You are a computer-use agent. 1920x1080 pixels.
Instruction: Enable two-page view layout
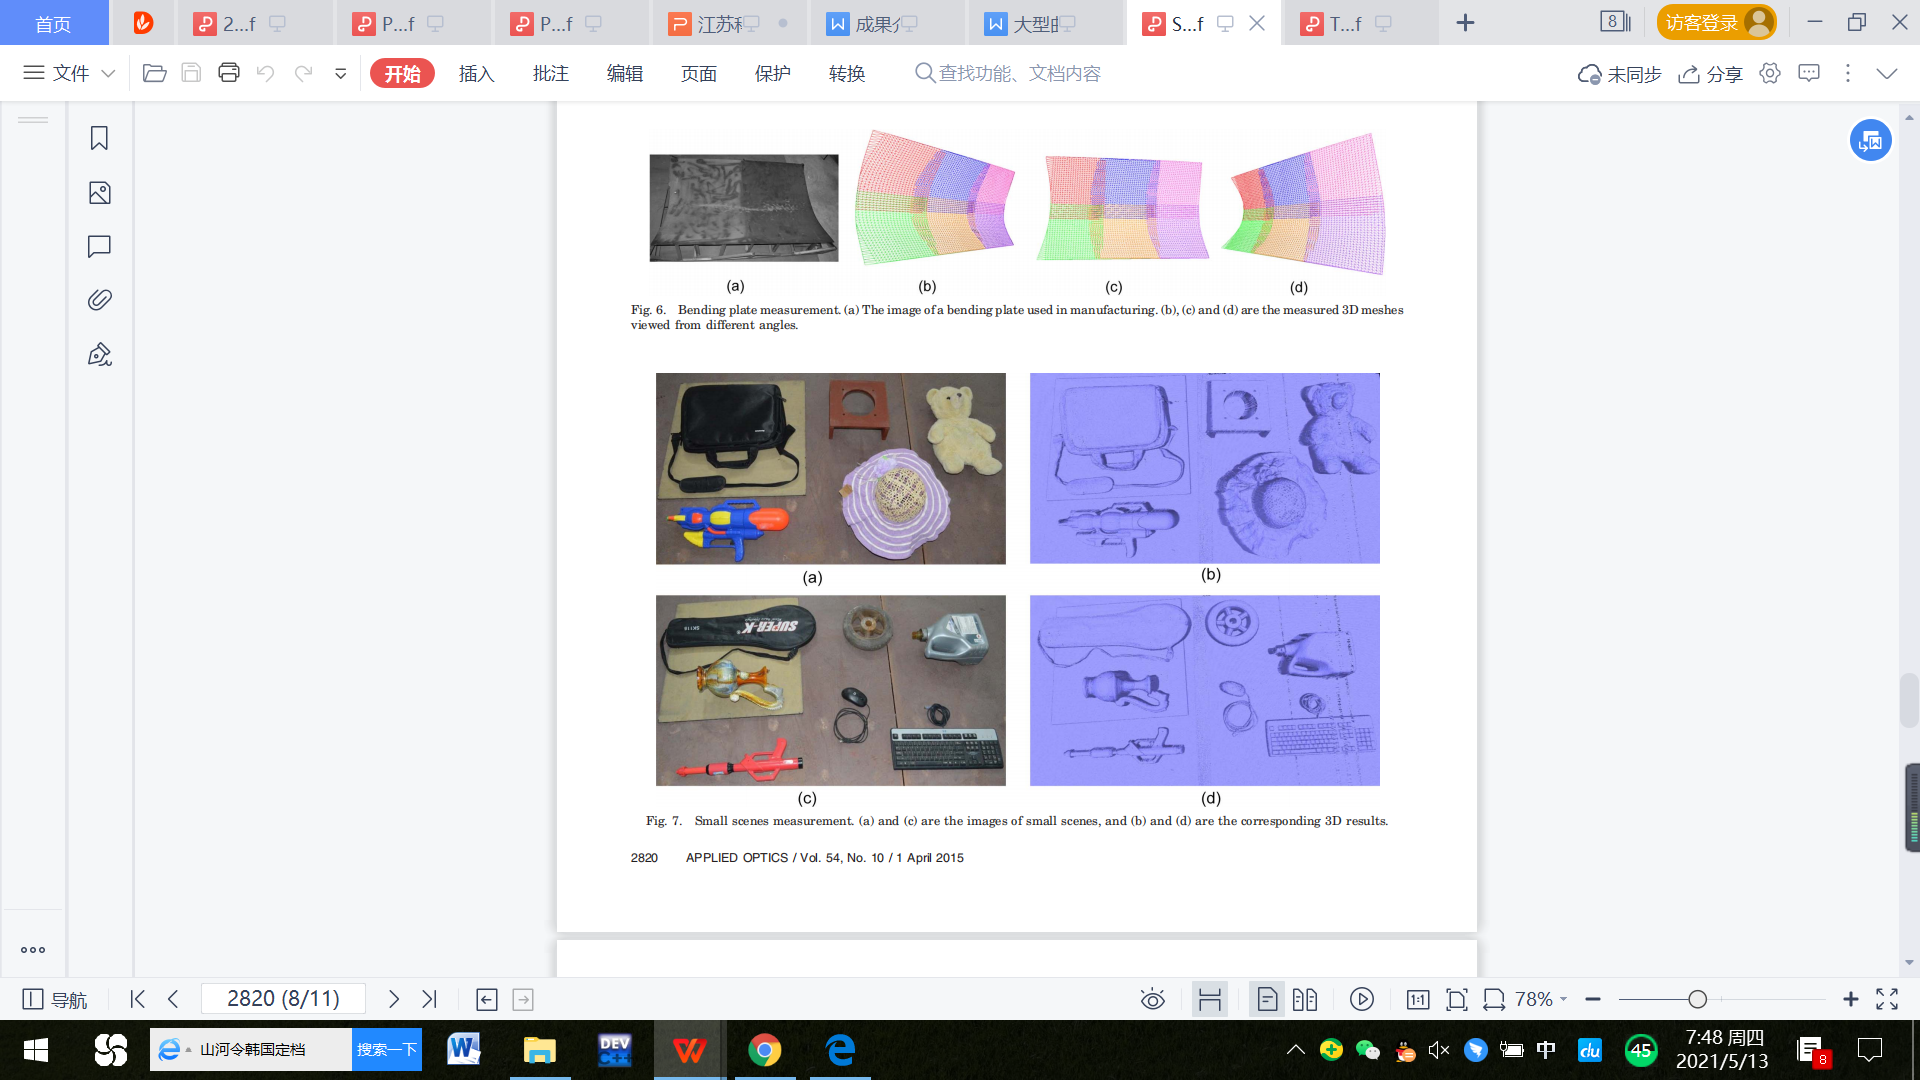[x=1304, y=999]
